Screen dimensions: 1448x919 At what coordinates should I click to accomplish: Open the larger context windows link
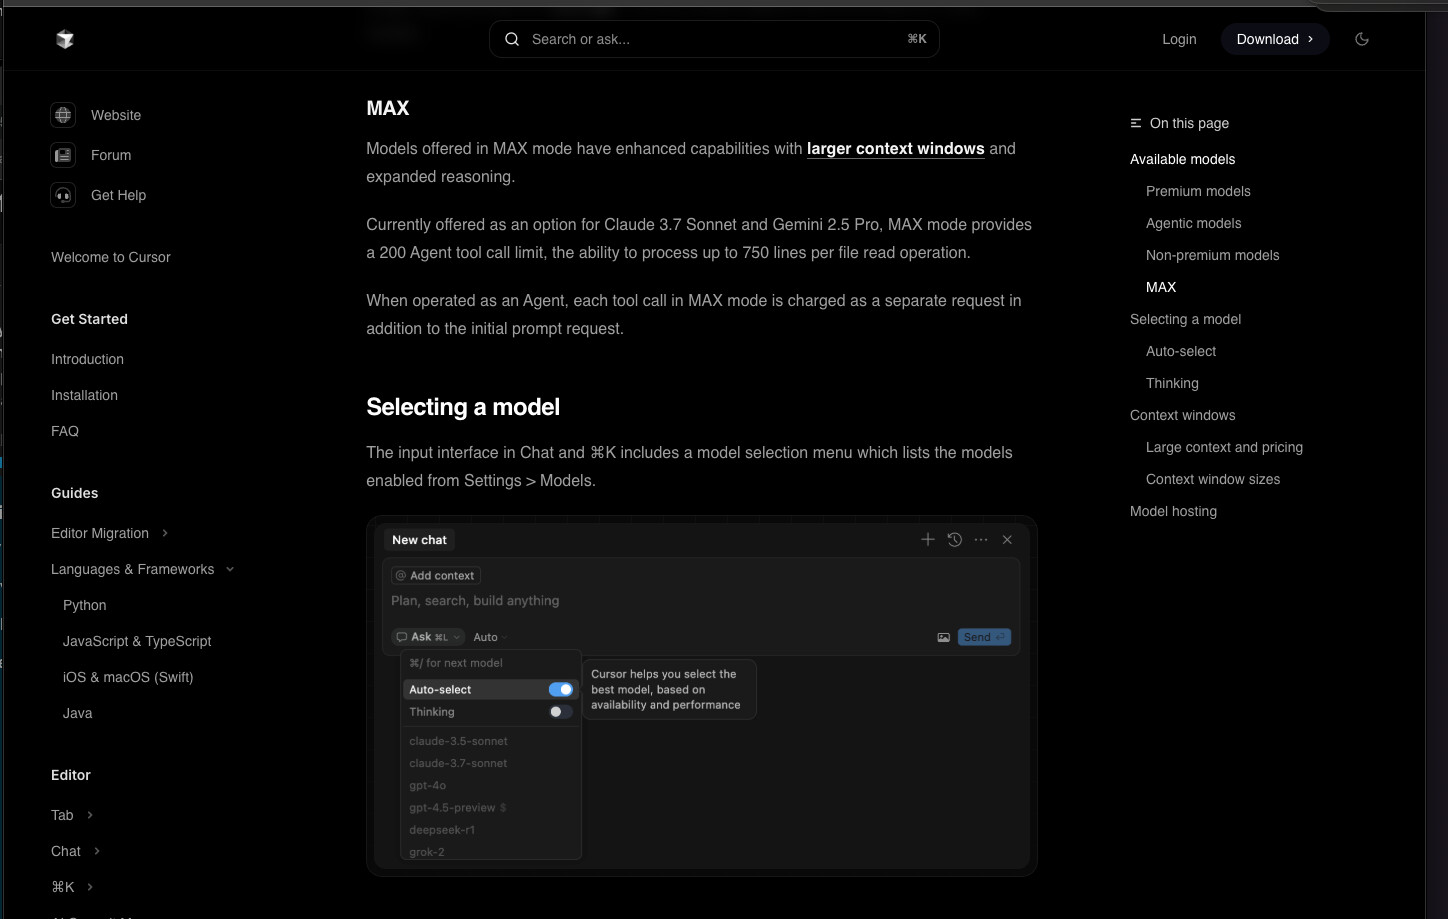pos(896,148)
